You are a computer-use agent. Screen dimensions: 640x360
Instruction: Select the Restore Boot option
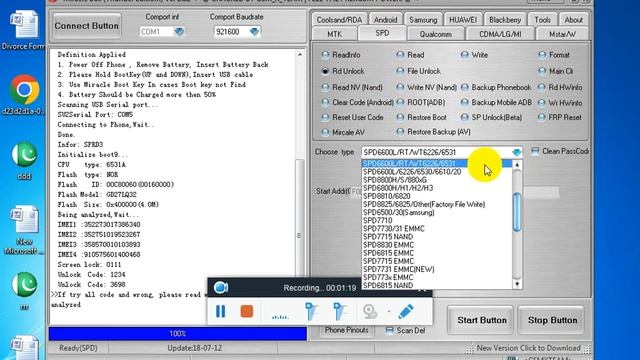point(422,117)
